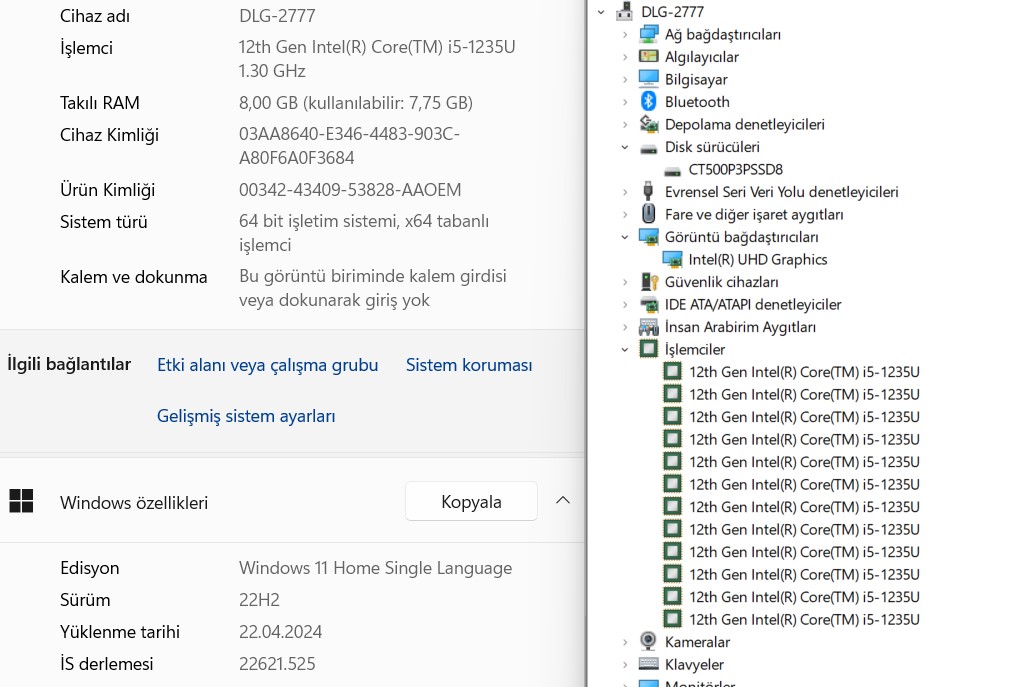Click the Algılayıcılar sensors icon
The height and width of the screenshot is (687, 1021).
pyautogui.click(x=649, y=57)
